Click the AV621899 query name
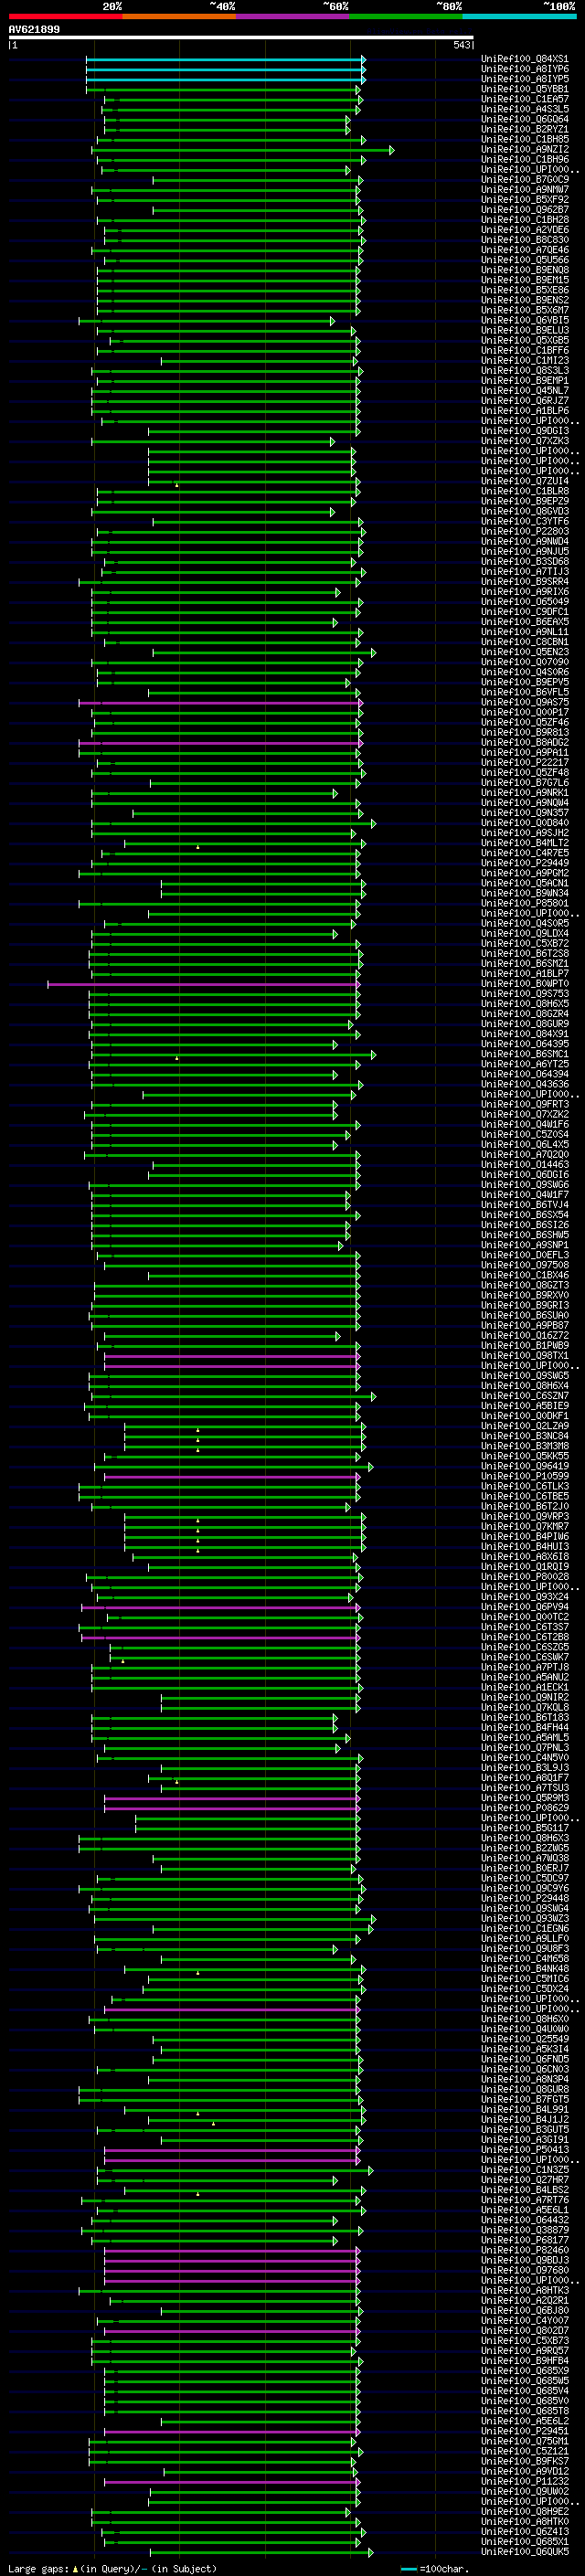The width and height of the screenshot is (585, 2576). click(x=34, y=30)
